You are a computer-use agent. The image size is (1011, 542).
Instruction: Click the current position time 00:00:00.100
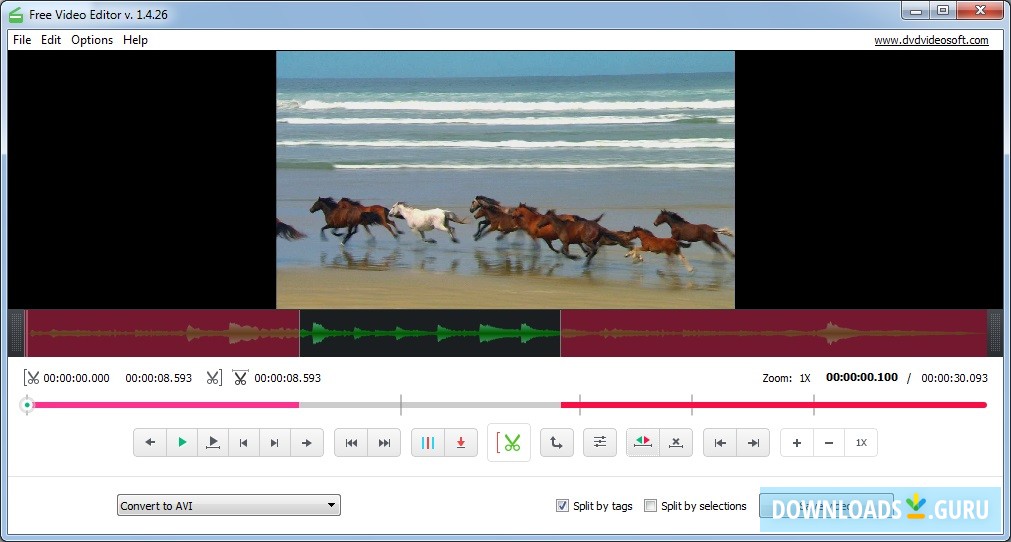861,377
